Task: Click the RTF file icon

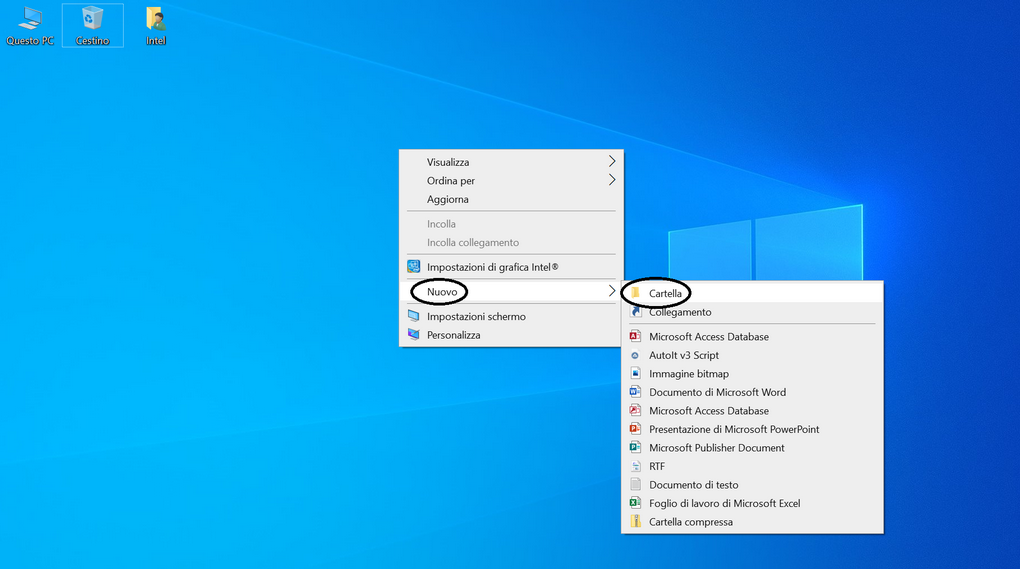Action: click(636, 466)
